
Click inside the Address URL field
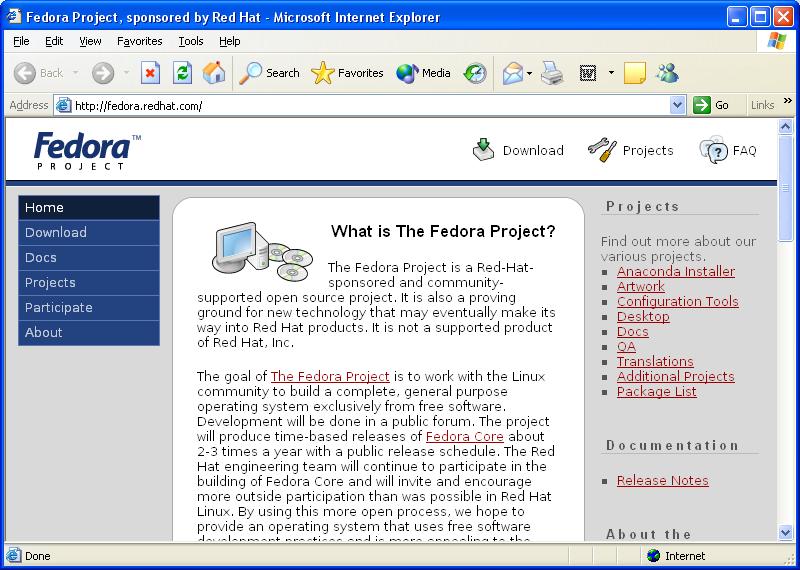[370, 106]
